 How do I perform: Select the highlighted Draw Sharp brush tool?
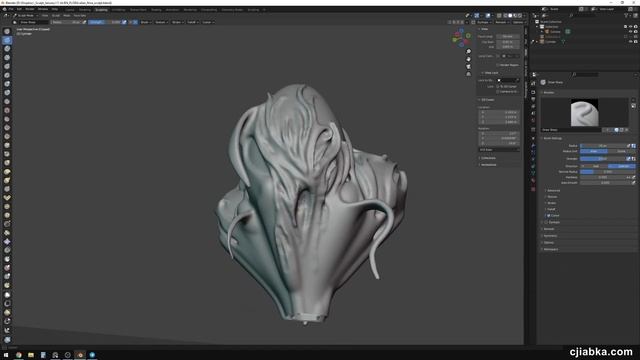point(7,40)
